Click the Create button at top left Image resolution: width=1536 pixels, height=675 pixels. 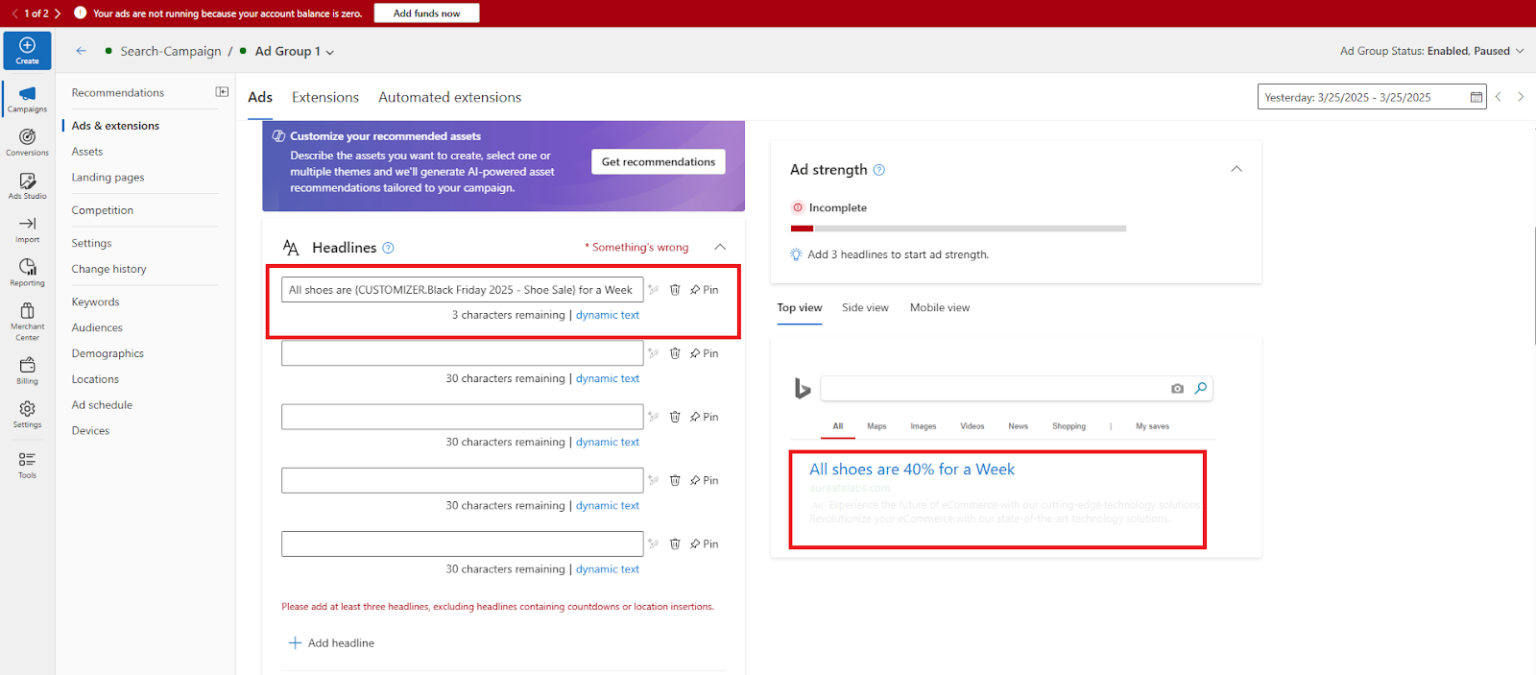tap(27, 50)
